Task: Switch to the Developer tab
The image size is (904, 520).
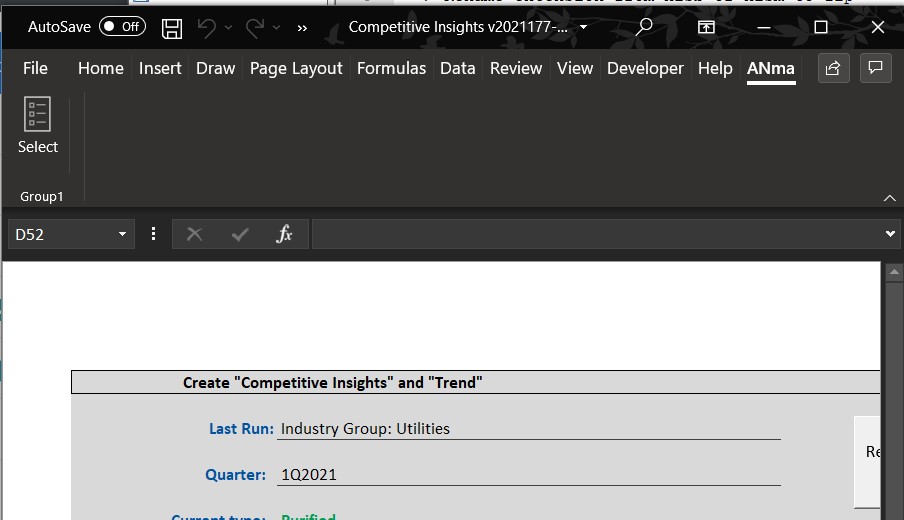Action: click(x=645, y=68)
